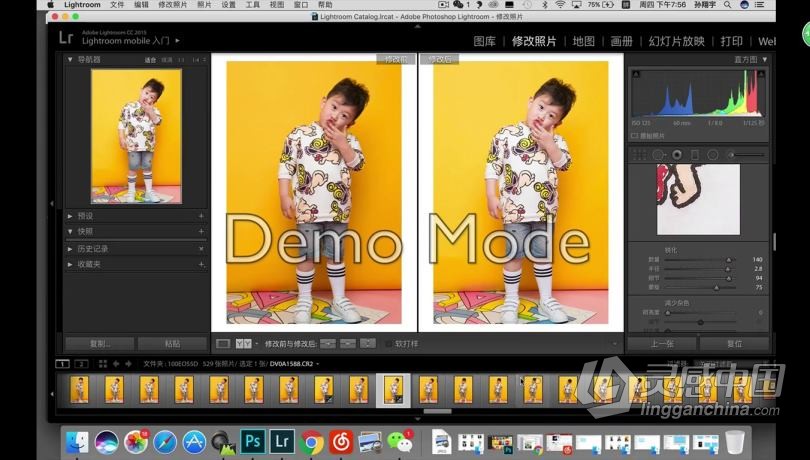Switch to Book (画册) module
The width and height of the screenshot is (810, 460).
[x=621, y=41]
